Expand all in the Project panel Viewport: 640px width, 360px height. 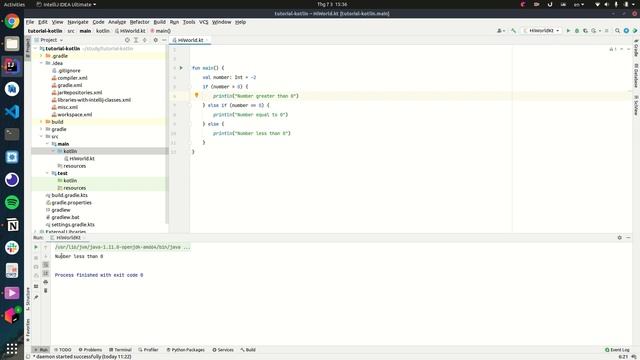point(136,40)
